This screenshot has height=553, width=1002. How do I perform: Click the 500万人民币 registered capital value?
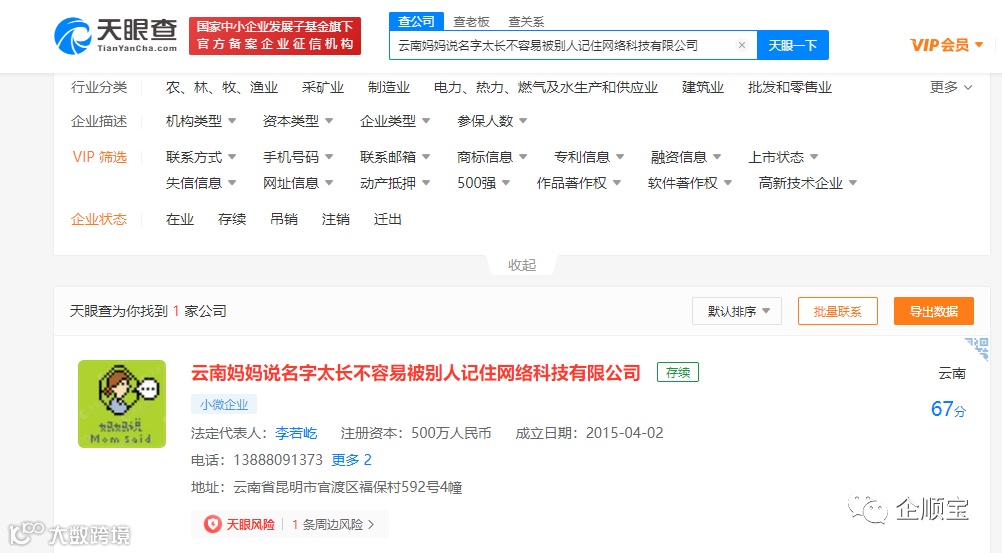coord(451,433)
